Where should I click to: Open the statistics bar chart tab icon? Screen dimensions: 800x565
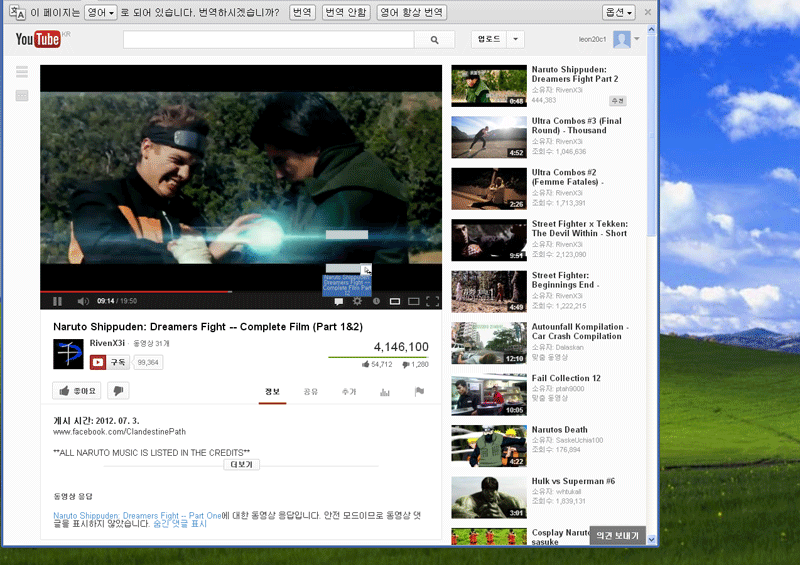pyautogui.click(x=385, y=392)
